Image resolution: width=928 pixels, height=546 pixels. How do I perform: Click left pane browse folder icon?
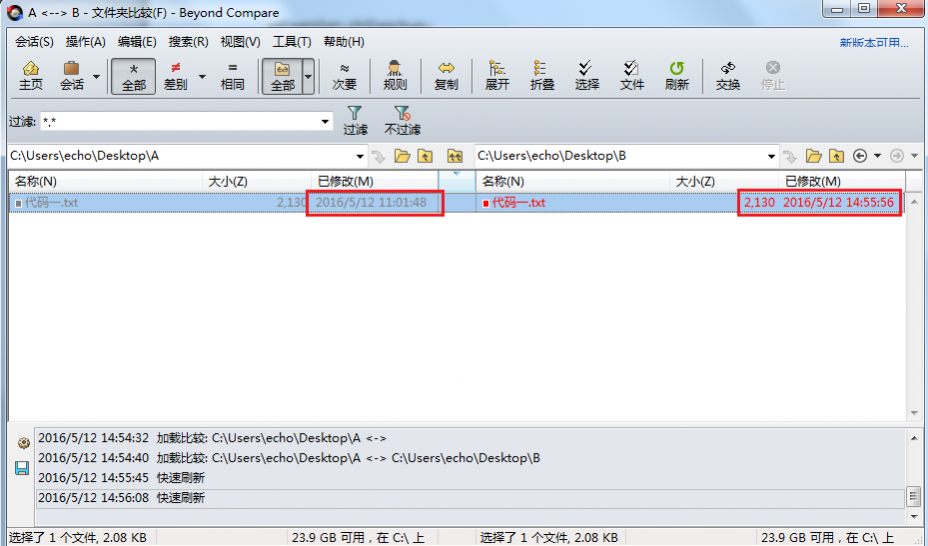(x=402, y=156)
